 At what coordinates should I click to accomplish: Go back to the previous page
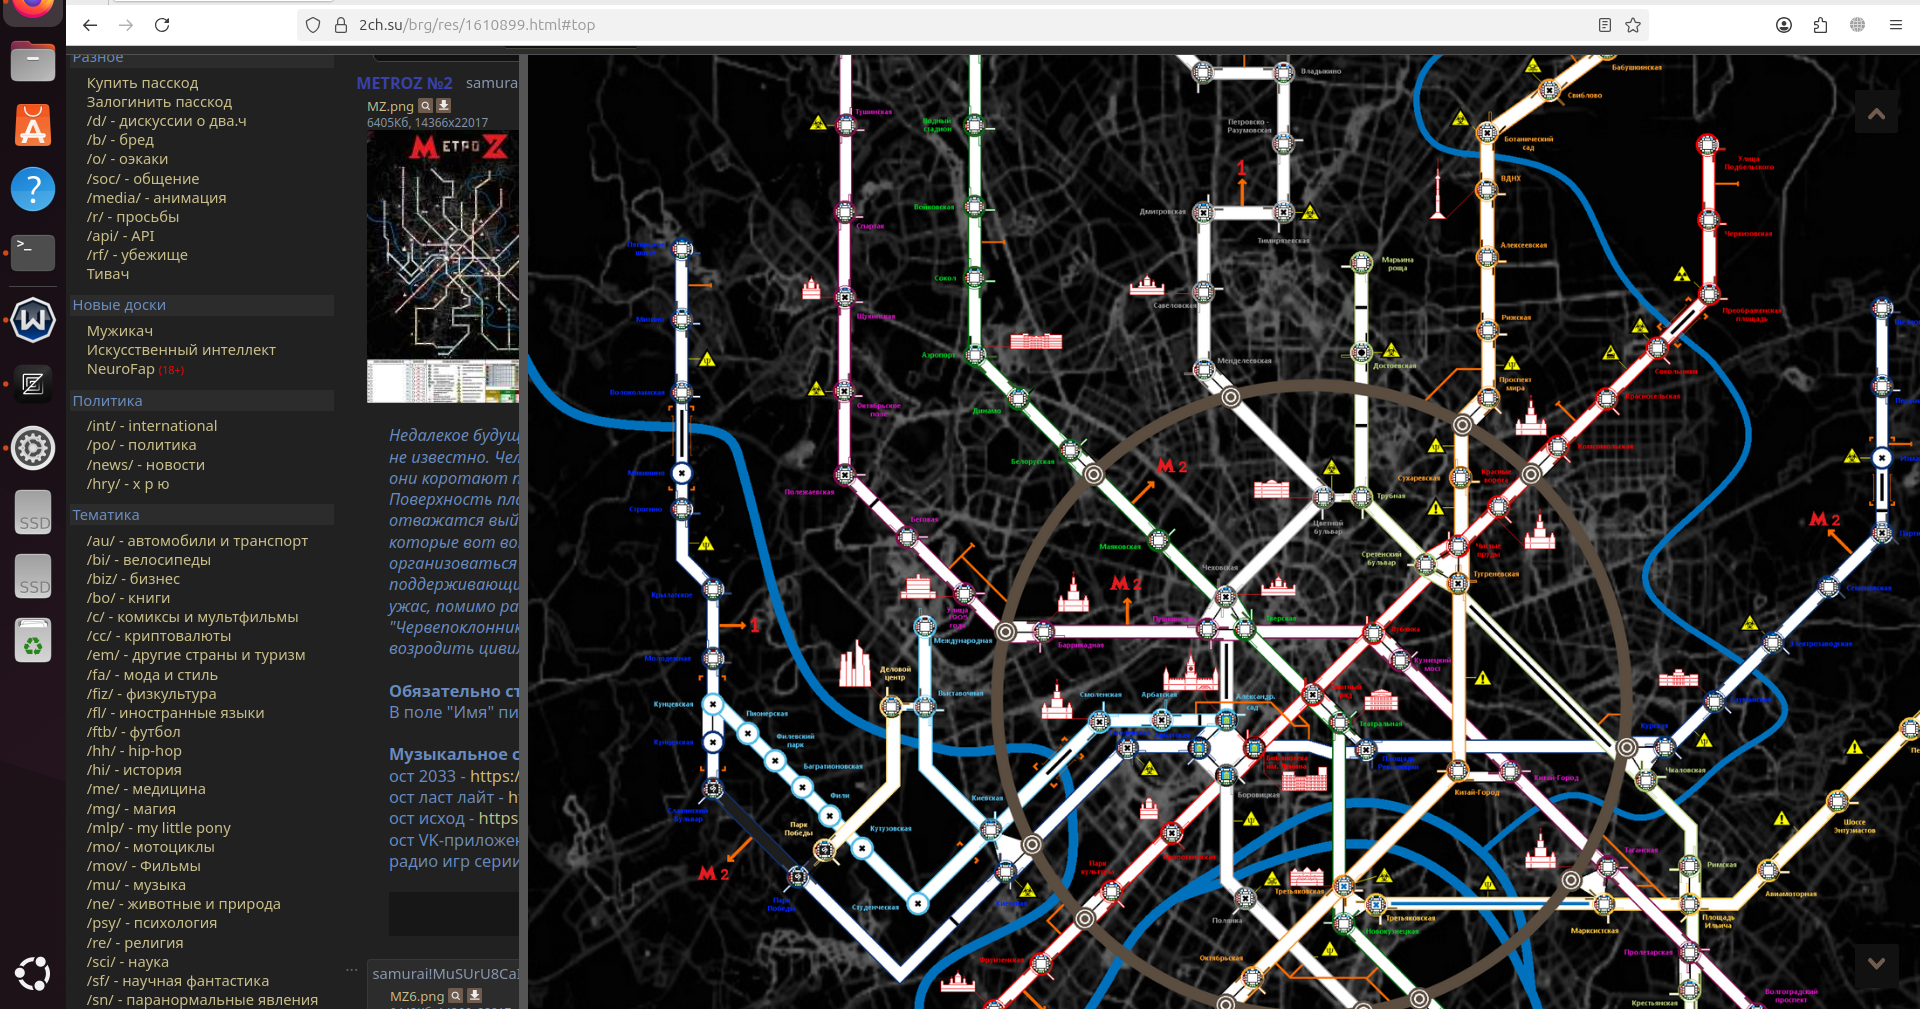(90, 25)
